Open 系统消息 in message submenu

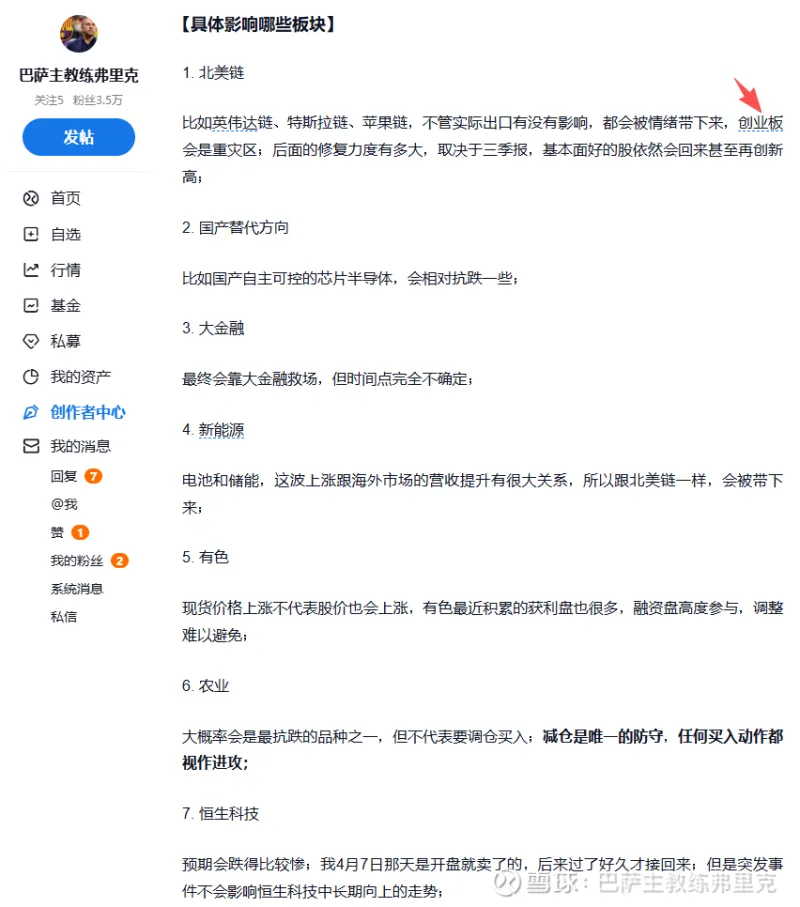pos(76,589)
